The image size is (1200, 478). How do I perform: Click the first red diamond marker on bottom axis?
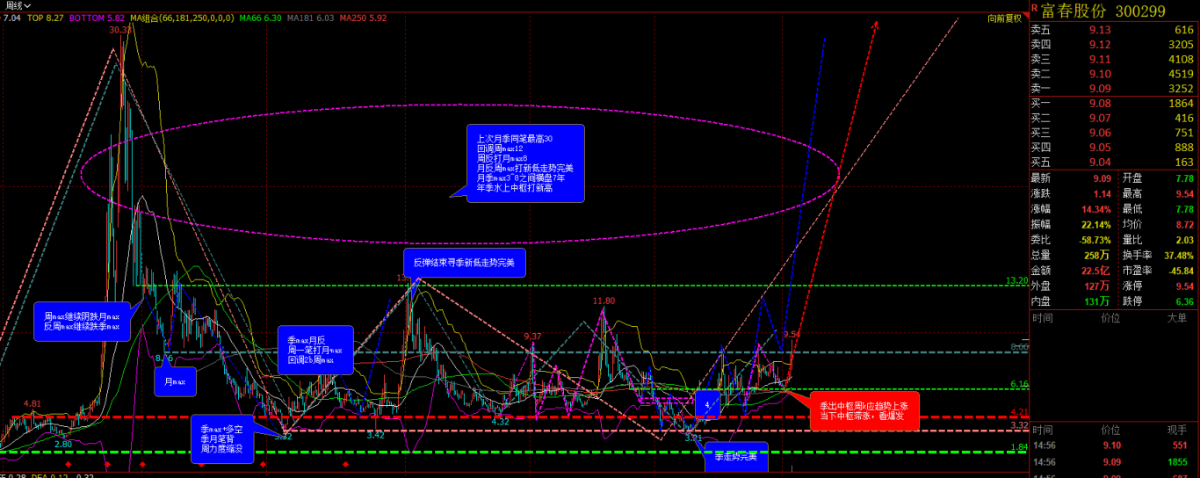tap(67, 465)
